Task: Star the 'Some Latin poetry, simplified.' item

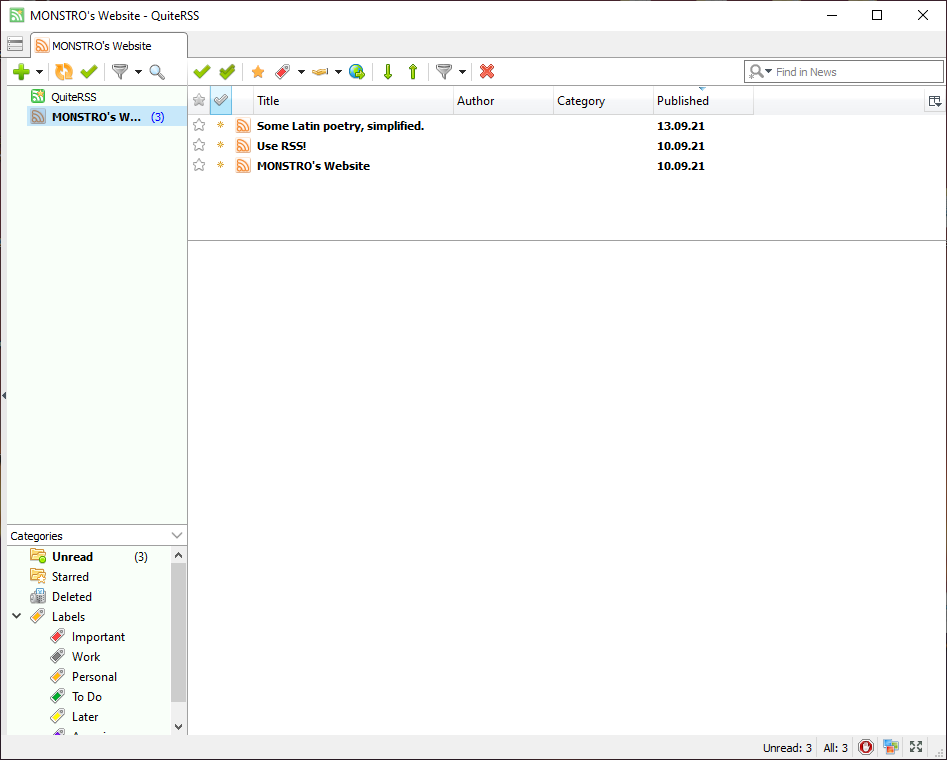Action: [199, 126]
